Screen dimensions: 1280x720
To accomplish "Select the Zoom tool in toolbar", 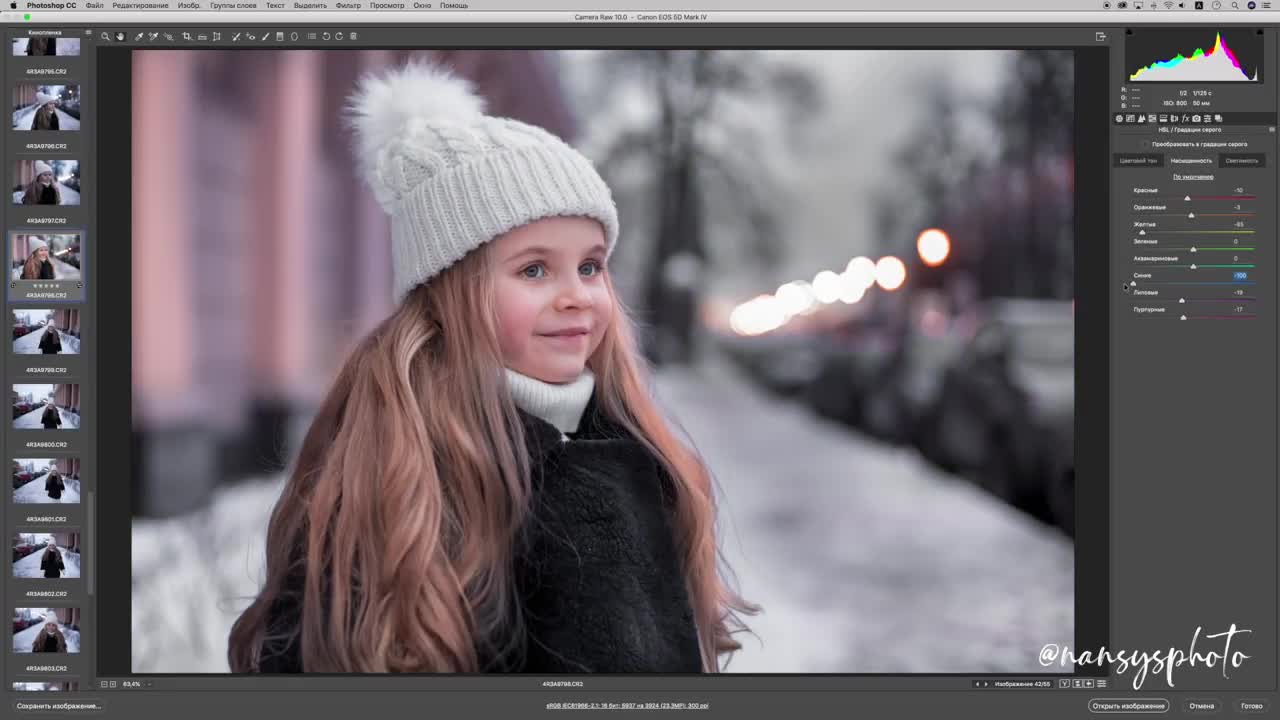I will 105,36.
